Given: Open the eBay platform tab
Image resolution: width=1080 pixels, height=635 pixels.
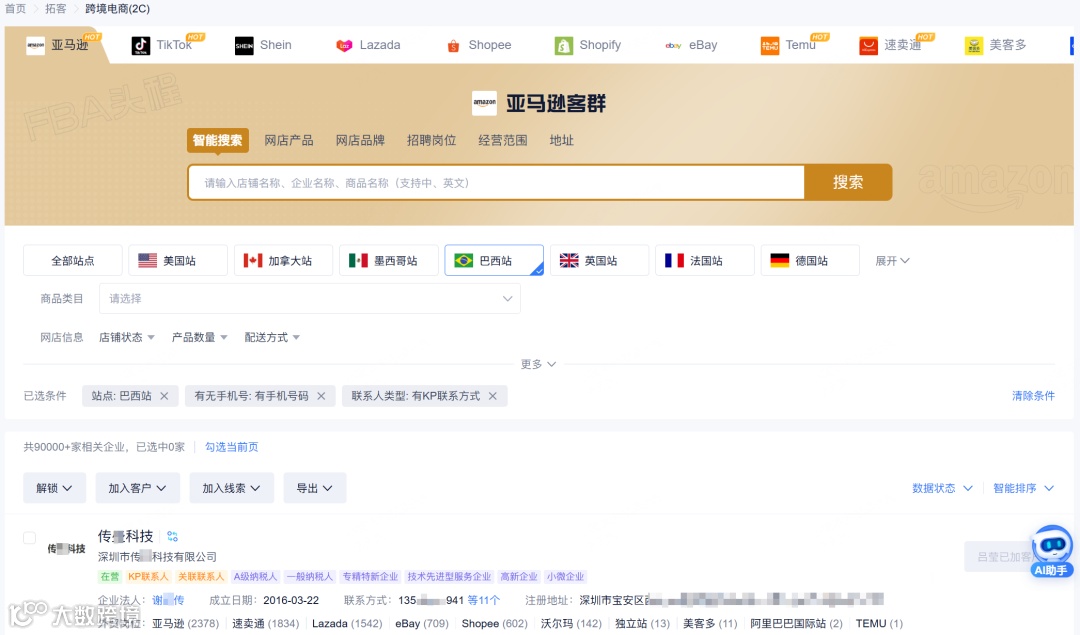Looking at the screenshot, I should (x=691, y=45).
